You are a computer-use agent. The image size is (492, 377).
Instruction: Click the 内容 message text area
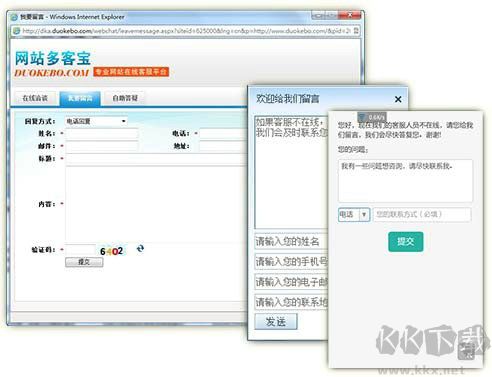(157, 204)
